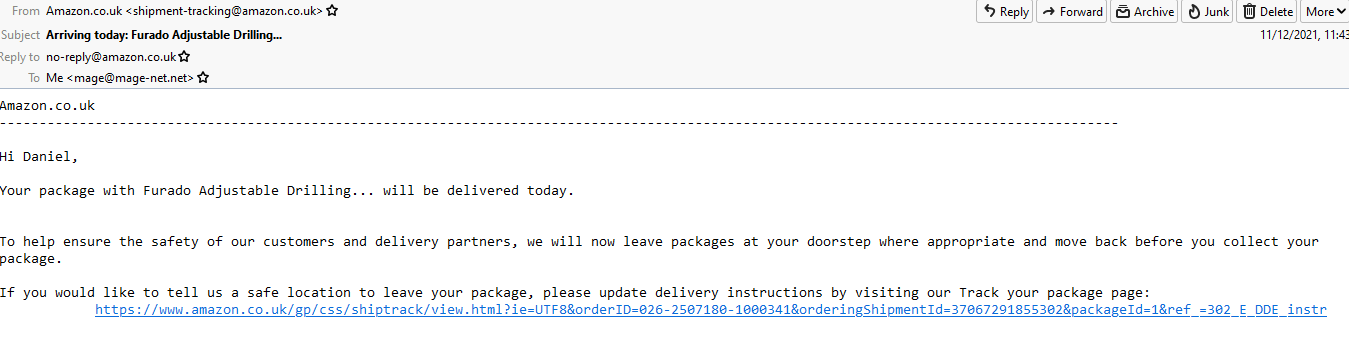
Task: Click the From header label
Action: point(26,11)
